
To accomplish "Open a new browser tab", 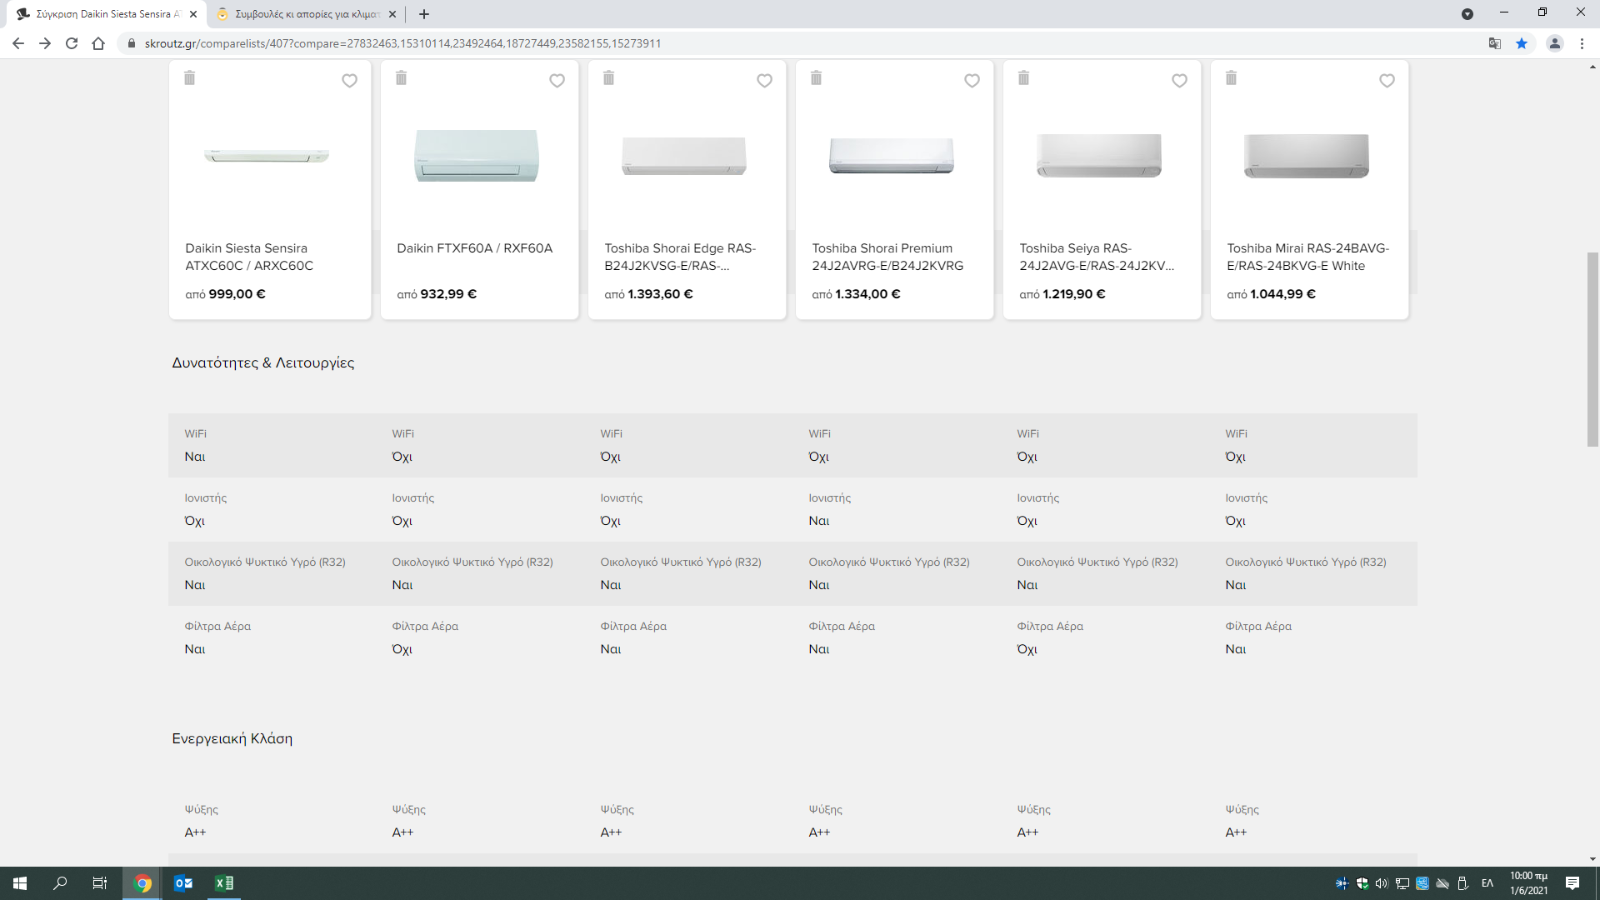I will coord(424,14).
